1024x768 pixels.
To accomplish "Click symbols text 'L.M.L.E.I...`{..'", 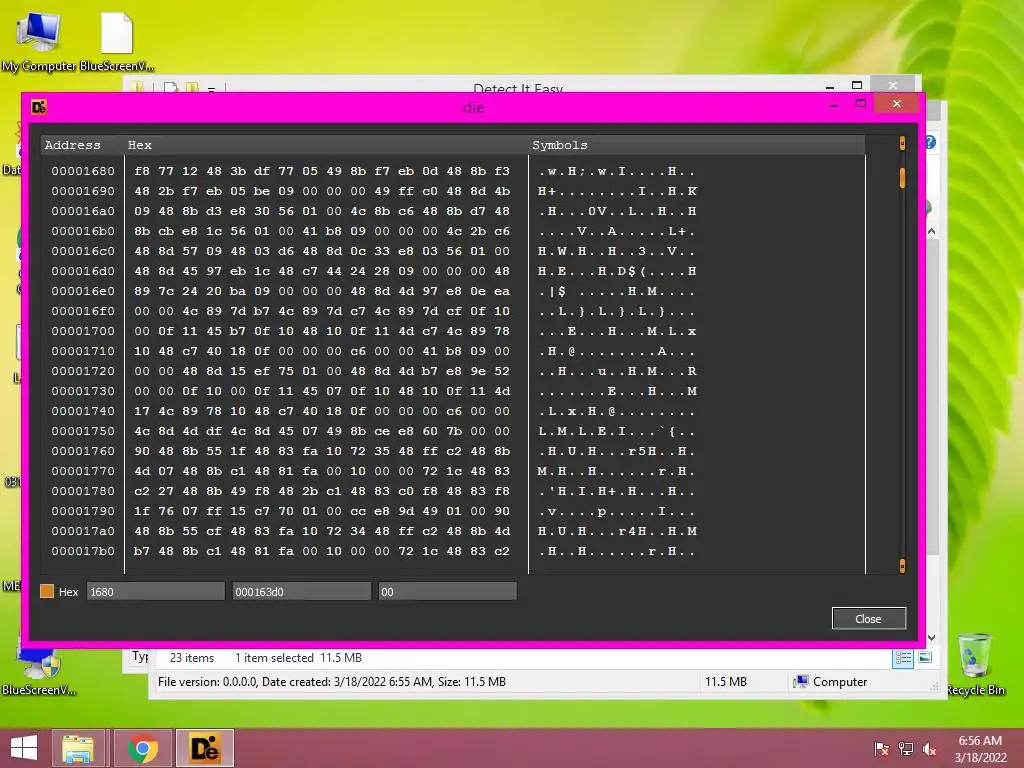I will coord(617,431).
